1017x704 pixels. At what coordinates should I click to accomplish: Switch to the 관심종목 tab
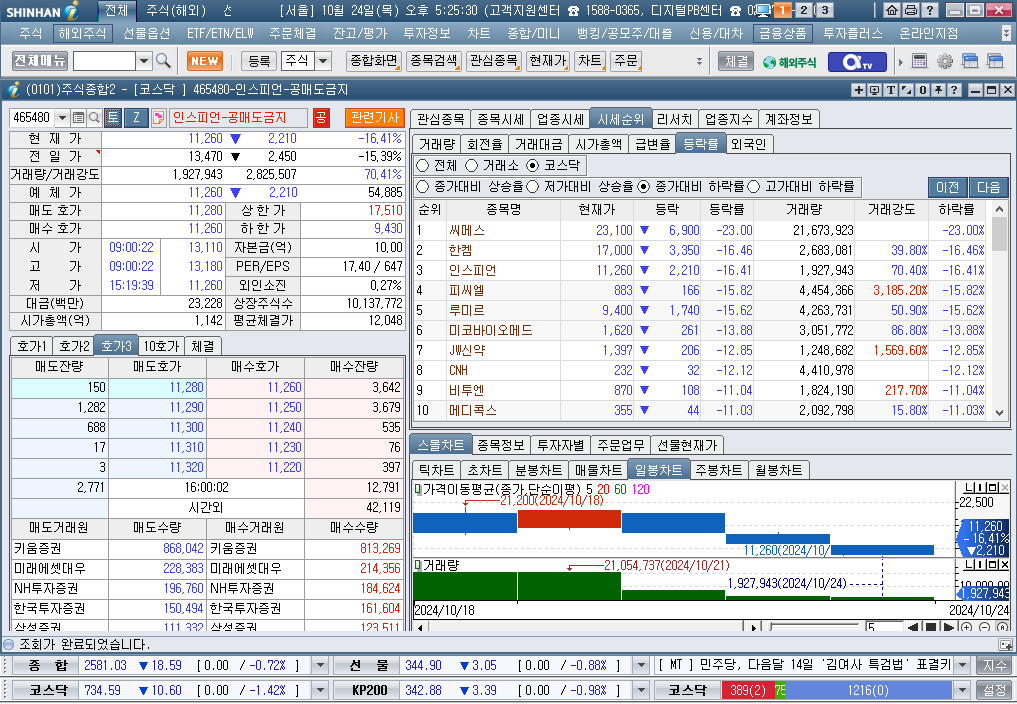[x=440, y=119]
